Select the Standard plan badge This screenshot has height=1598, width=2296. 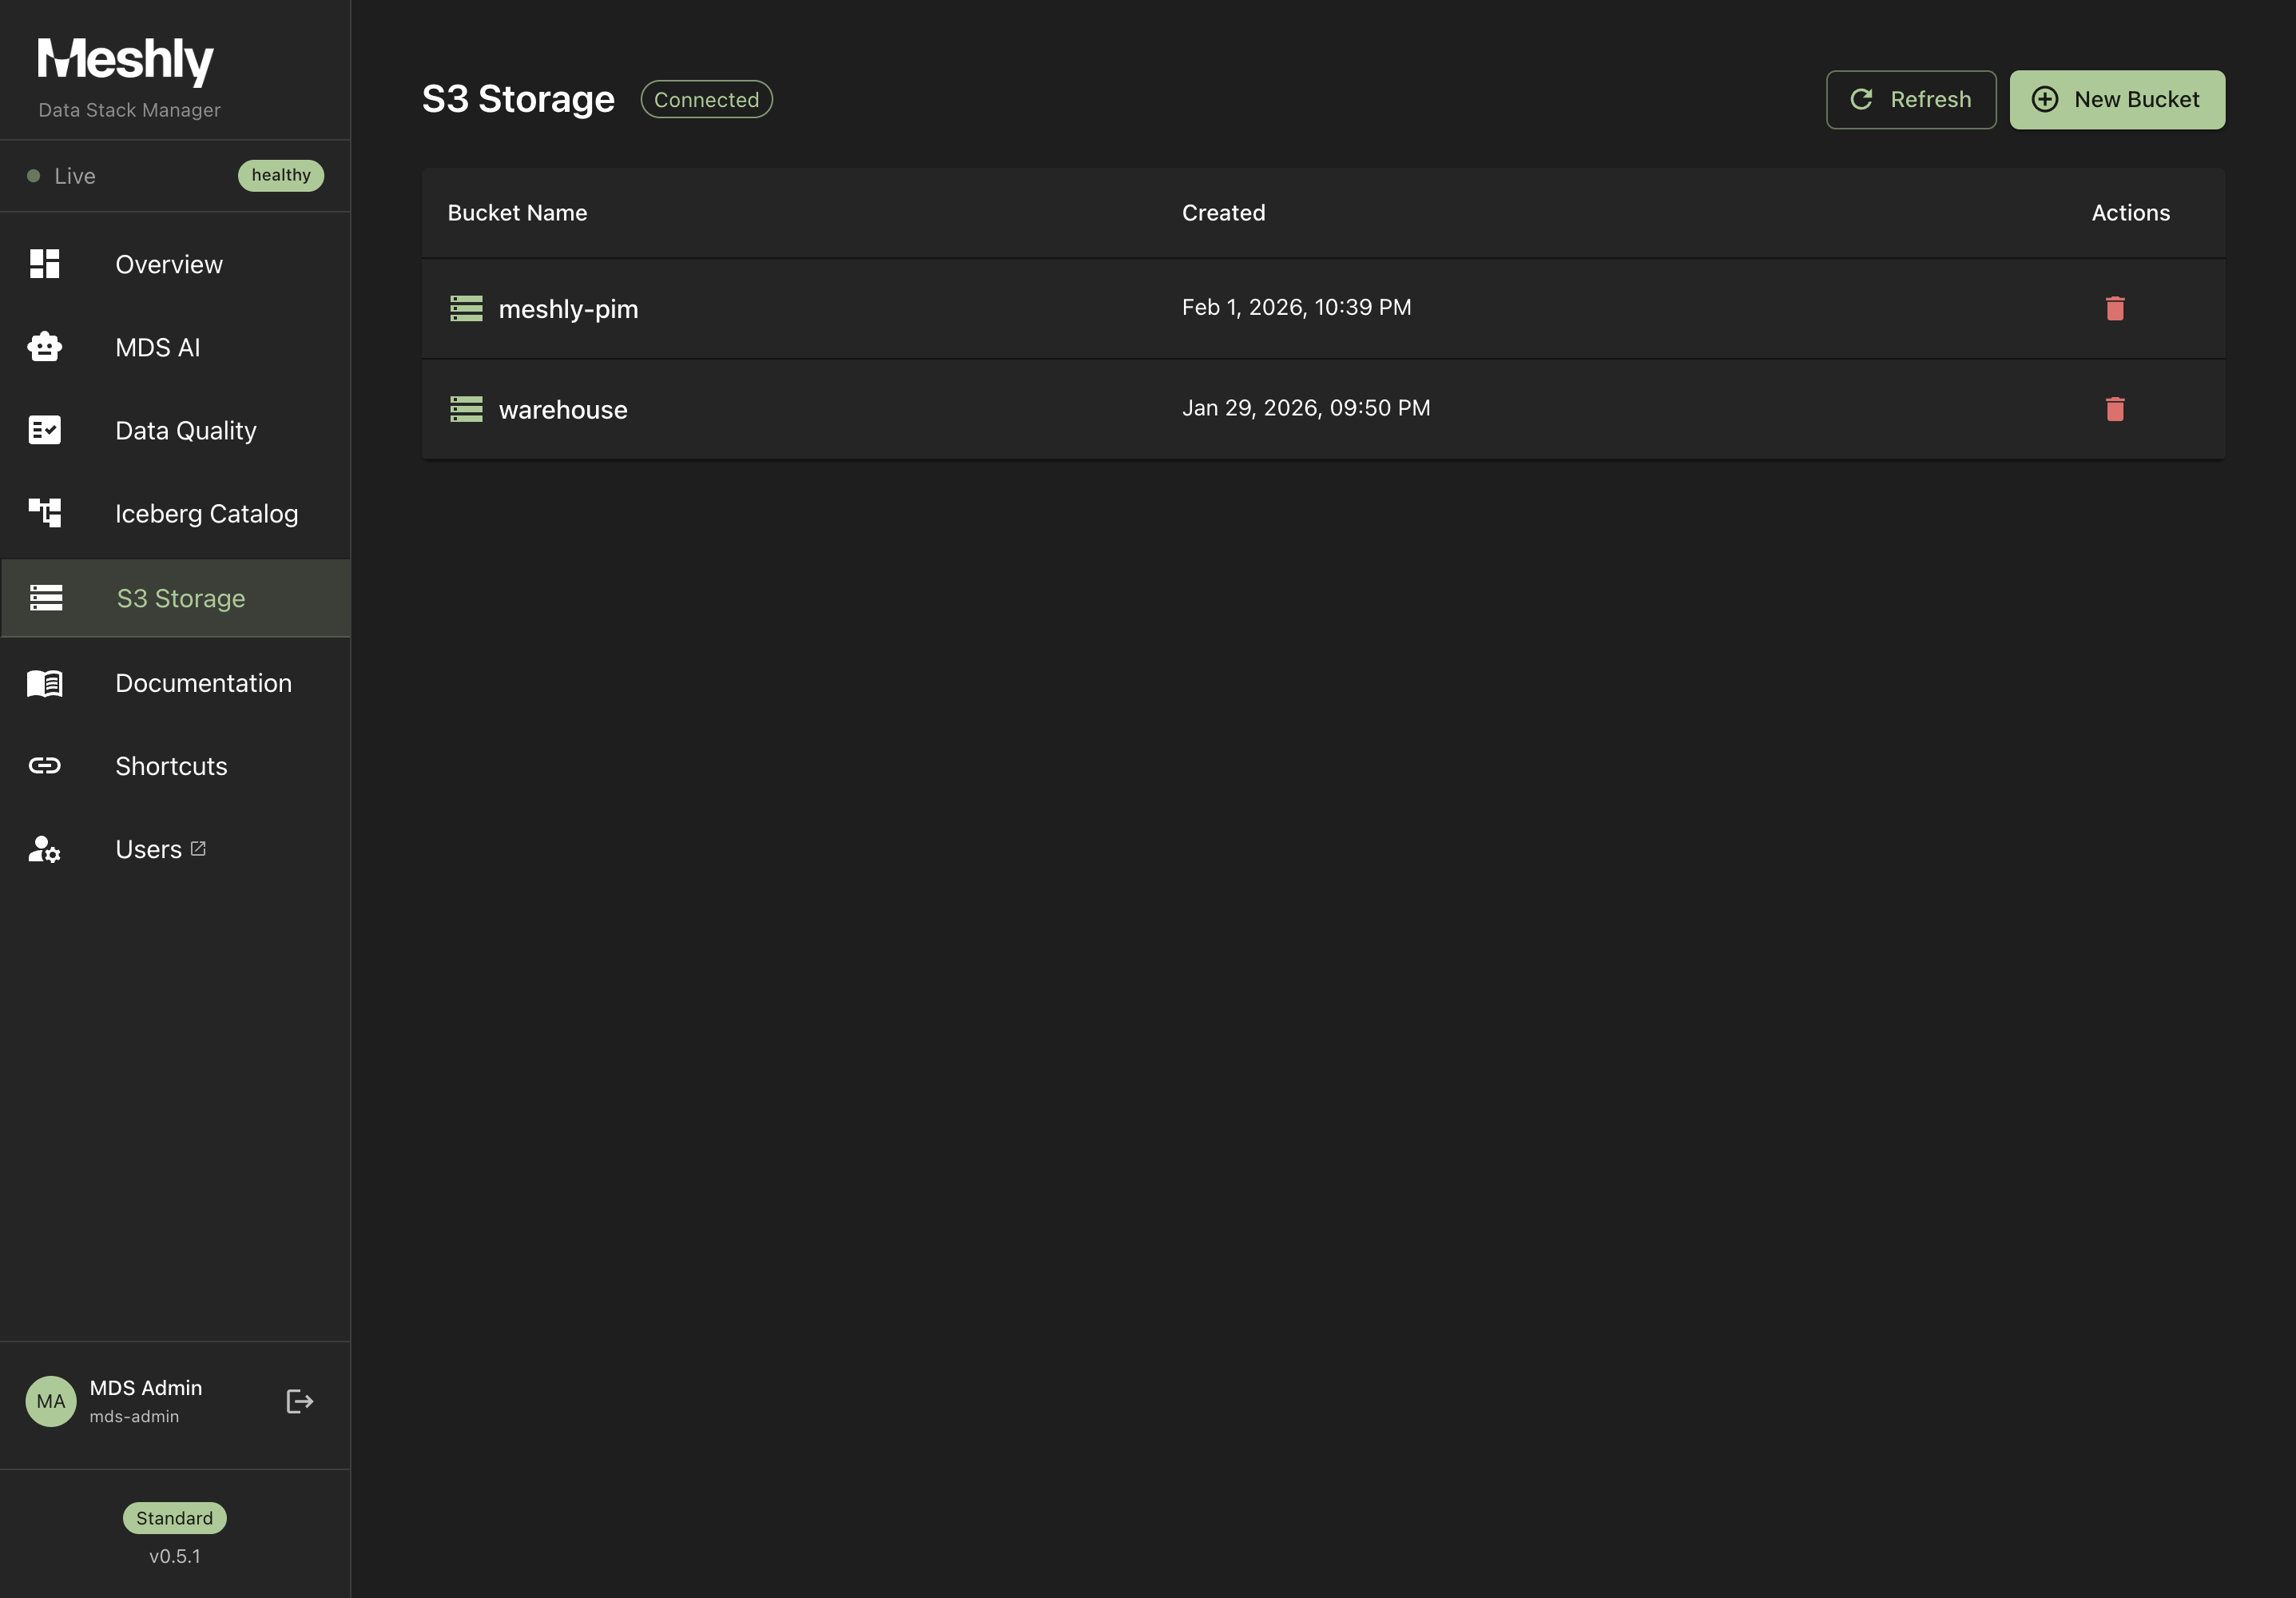coord(174,1518)
